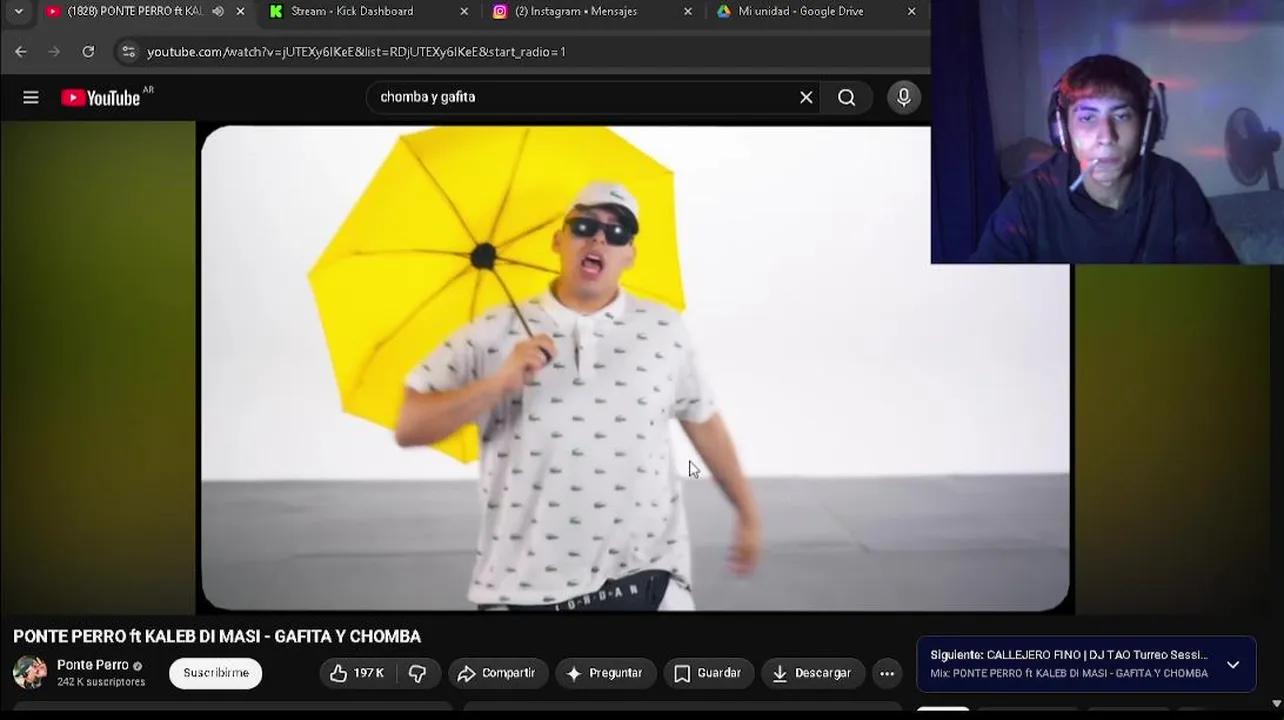
Task: Click the video title PONTE PERRO ft KALEB DI MASI
Action: 217,637
